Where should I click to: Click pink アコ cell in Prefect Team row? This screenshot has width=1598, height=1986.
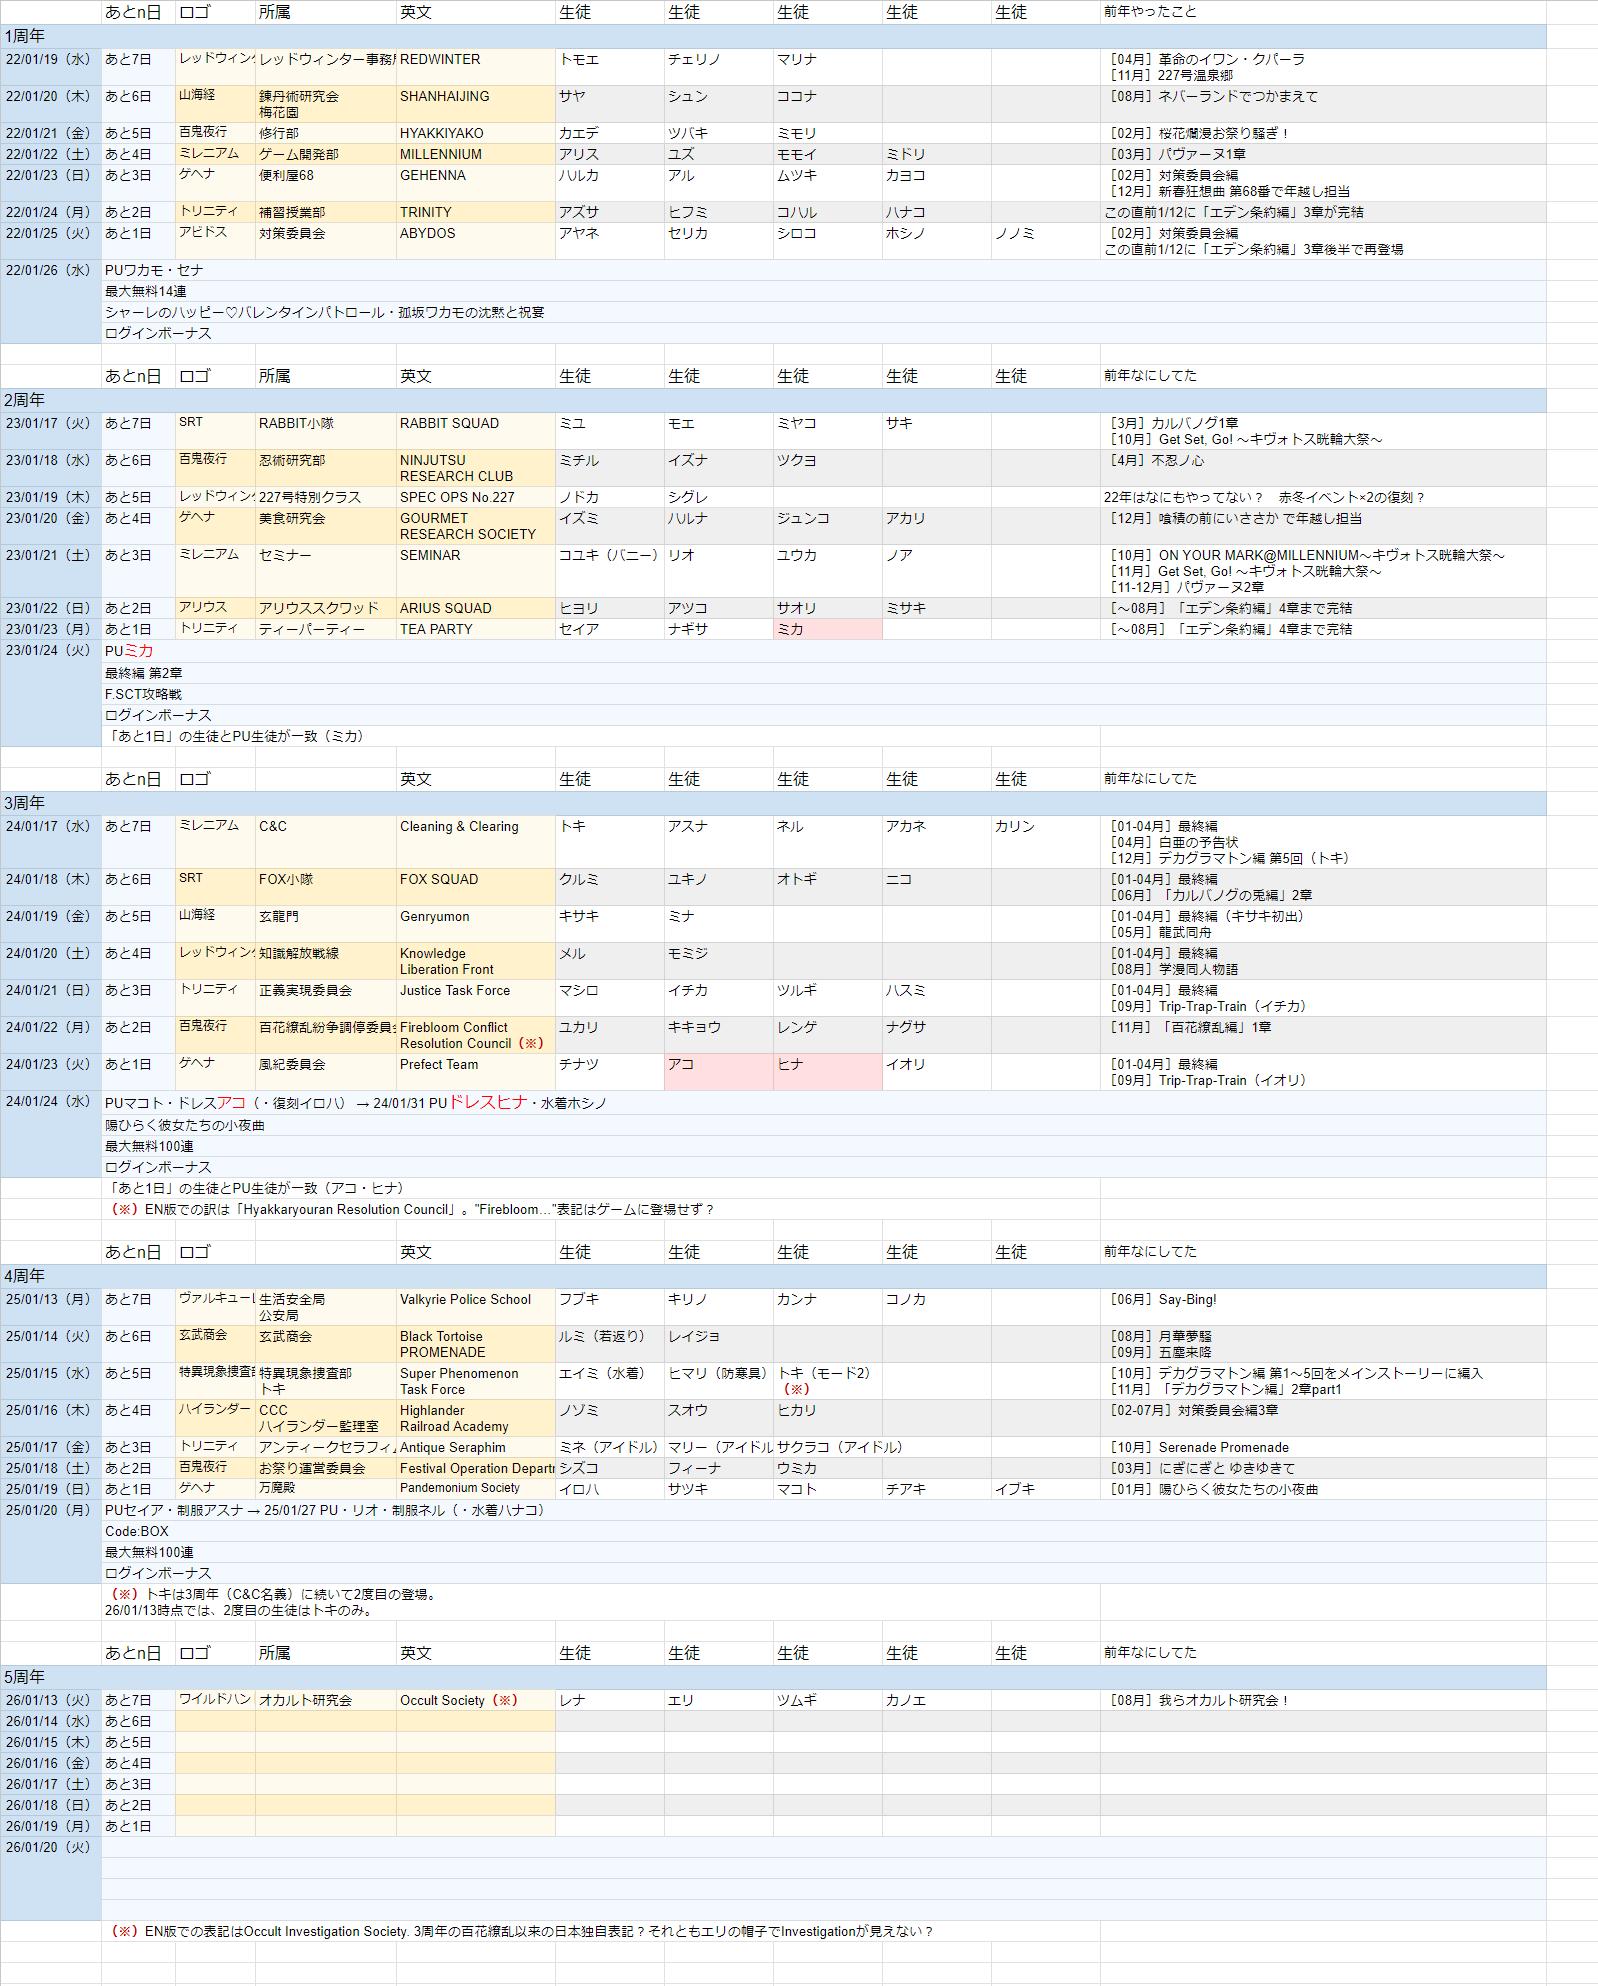(x=718, y=1072)
